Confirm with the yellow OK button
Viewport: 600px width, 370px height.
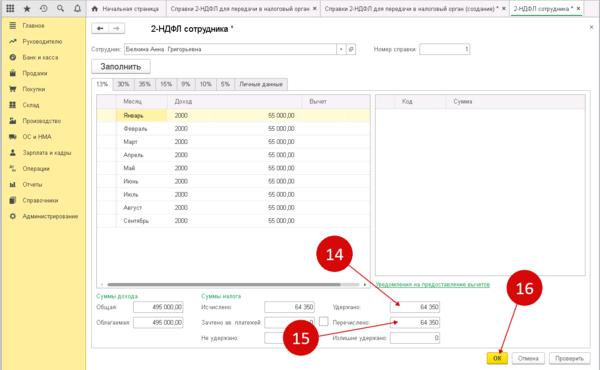tap(497, 358)
